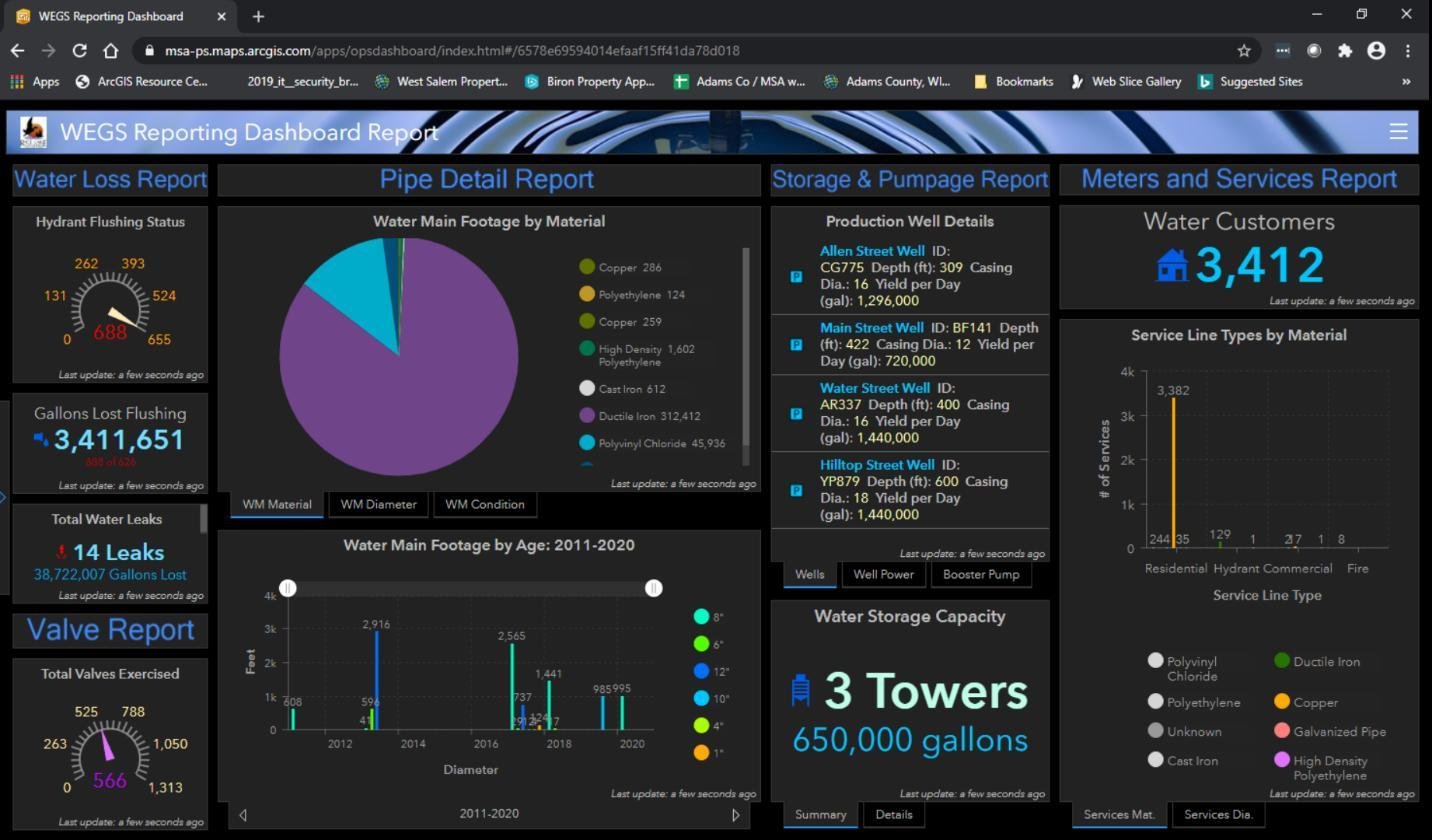Open the hidden bookmarks chevron on bookmarks bar
This screenshot has width=1432, height=840.
click(1409, 81)
